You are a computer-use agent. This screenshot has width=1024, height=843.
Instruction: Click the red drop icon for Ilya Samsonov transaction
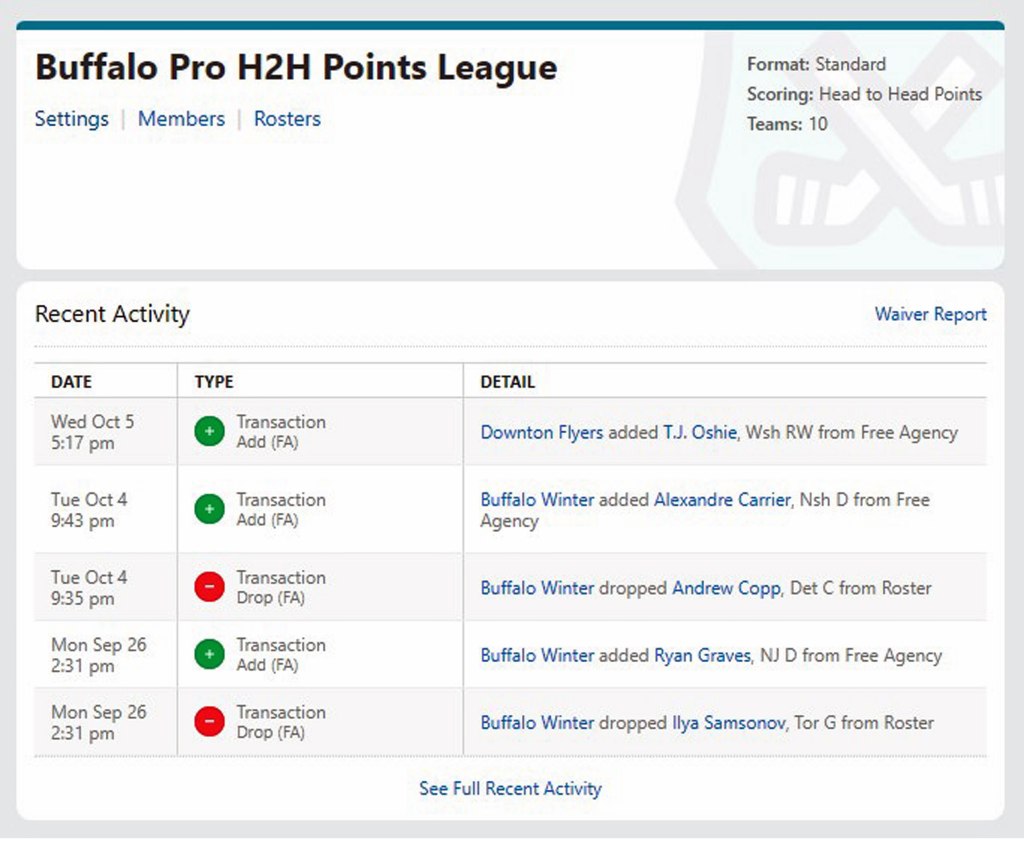tap(209, 722)
